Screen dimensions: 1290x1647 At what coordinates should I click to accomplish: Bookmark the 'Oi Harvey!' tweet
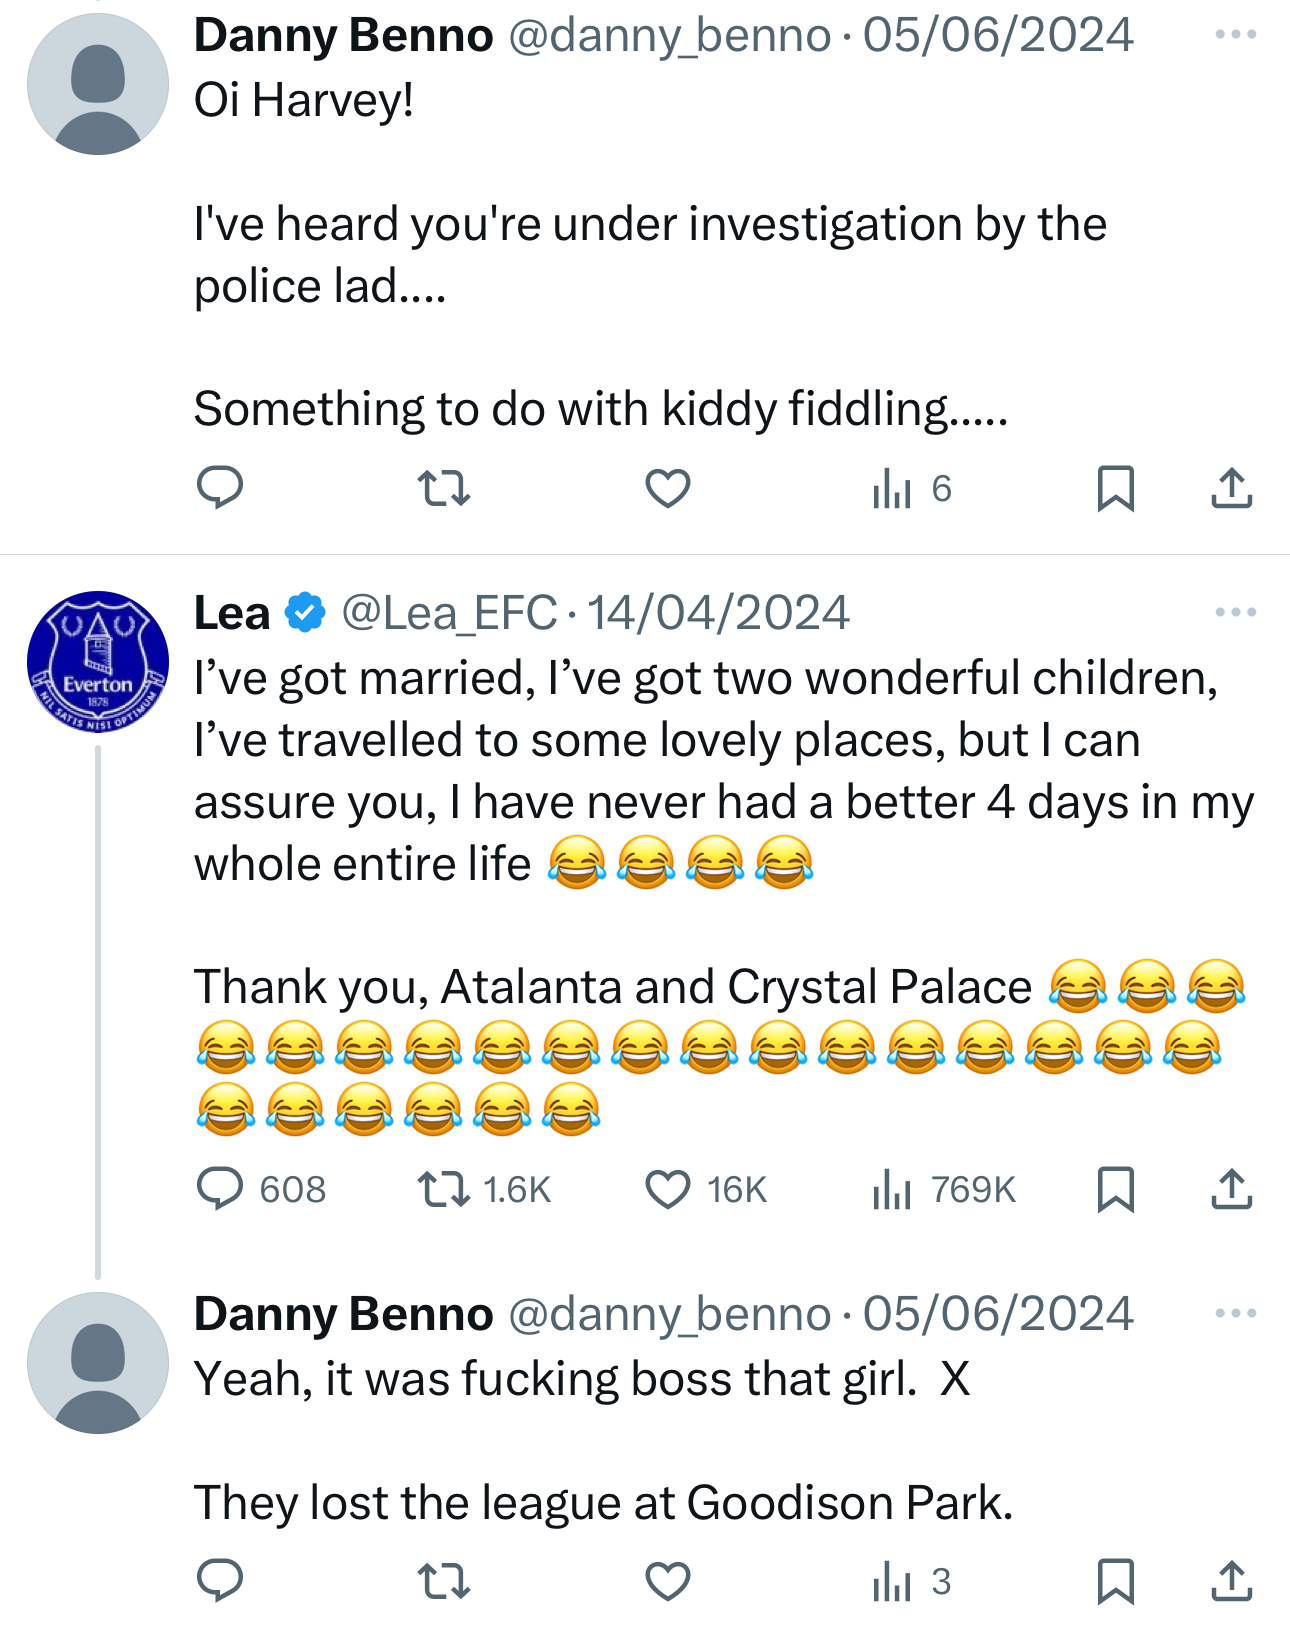1115,489
